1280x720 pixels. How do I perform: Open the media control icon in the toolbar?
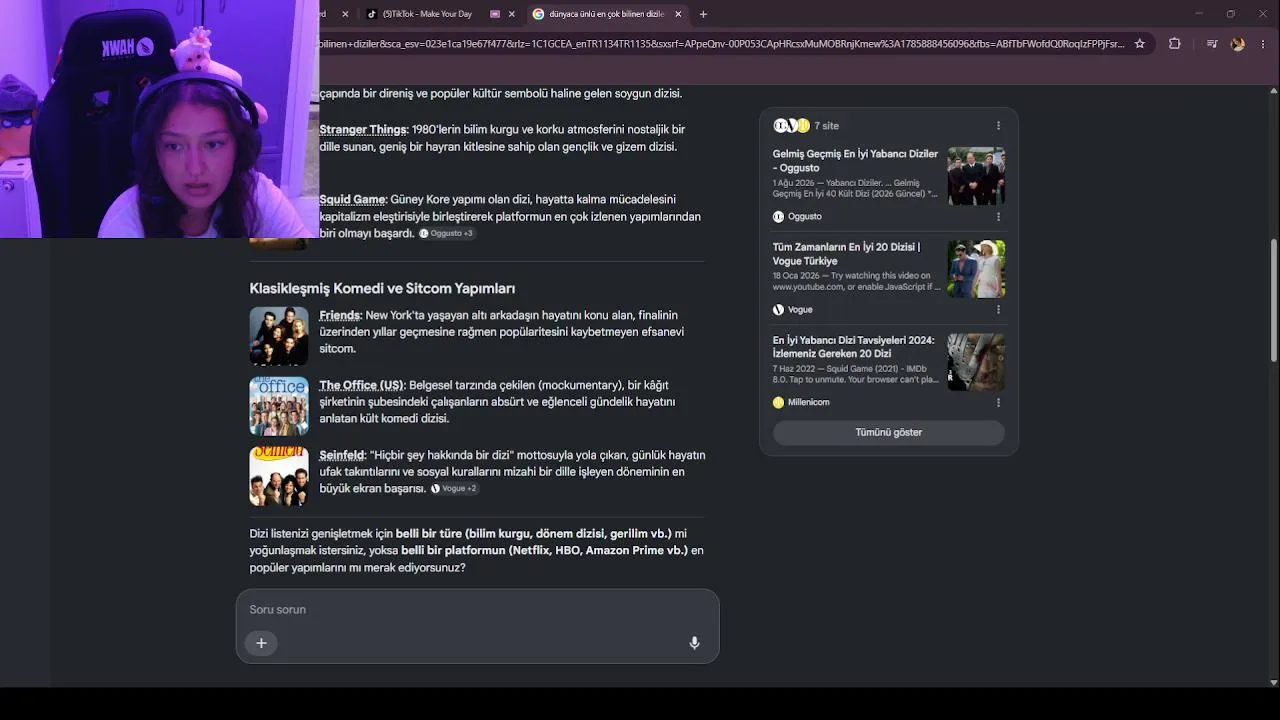pos(1212,44)
